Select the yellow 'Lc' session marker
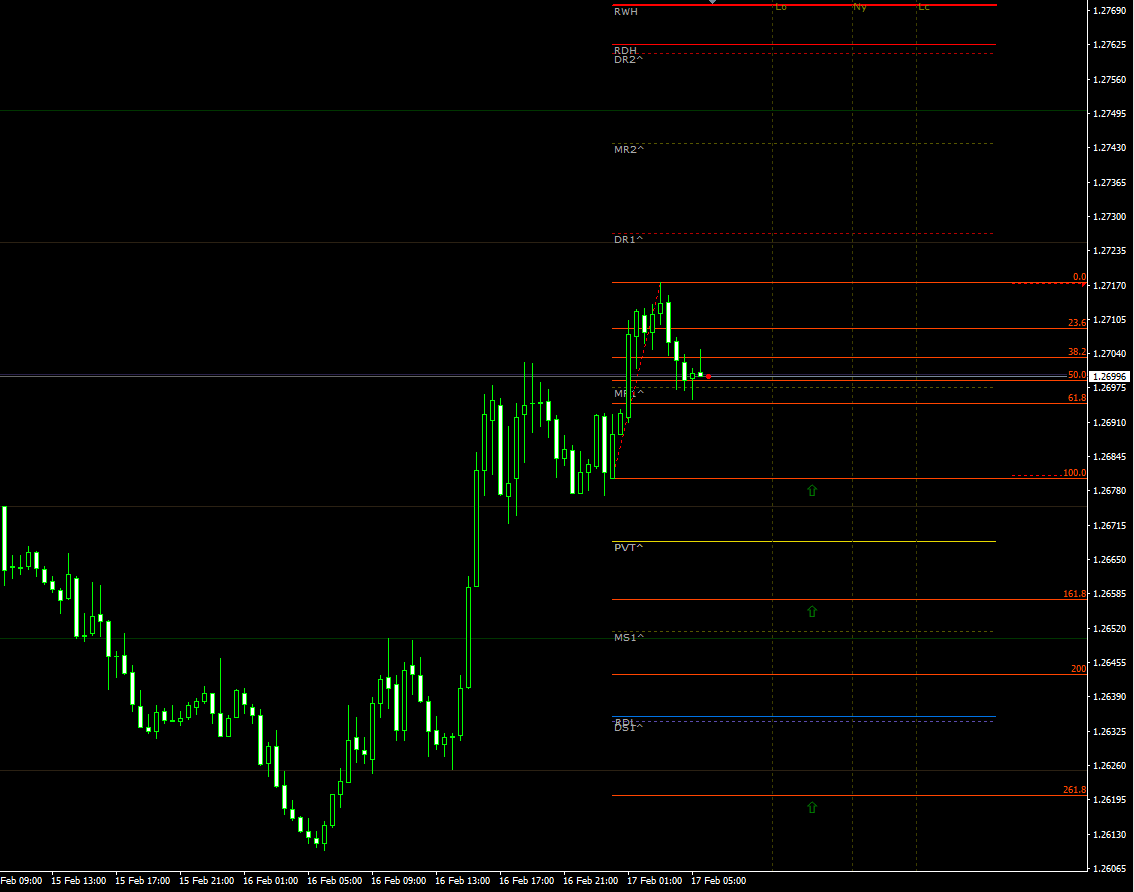 tap(924, 6)
